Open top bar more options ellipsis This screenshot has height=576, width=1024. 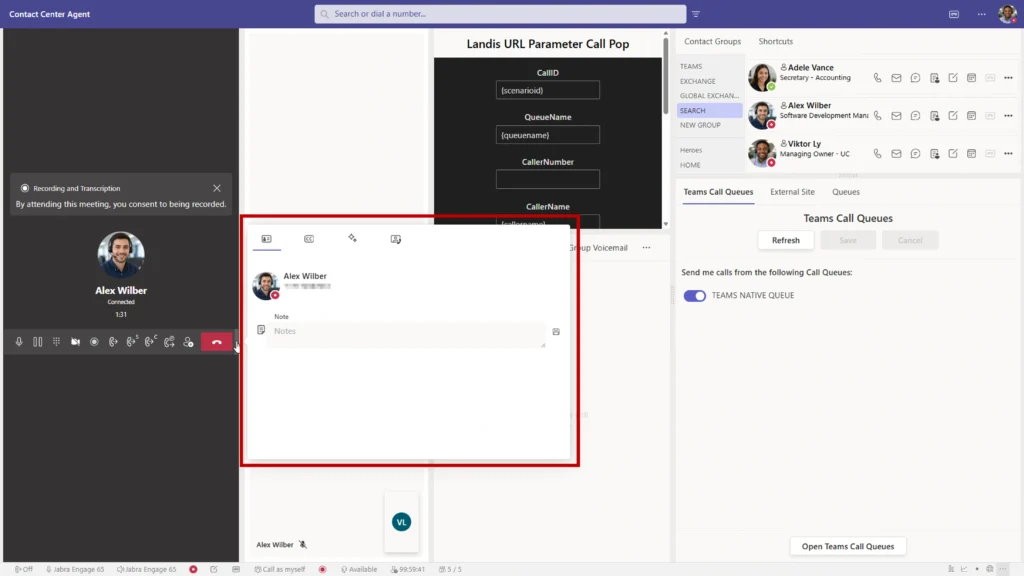click(x=982, y=14)
